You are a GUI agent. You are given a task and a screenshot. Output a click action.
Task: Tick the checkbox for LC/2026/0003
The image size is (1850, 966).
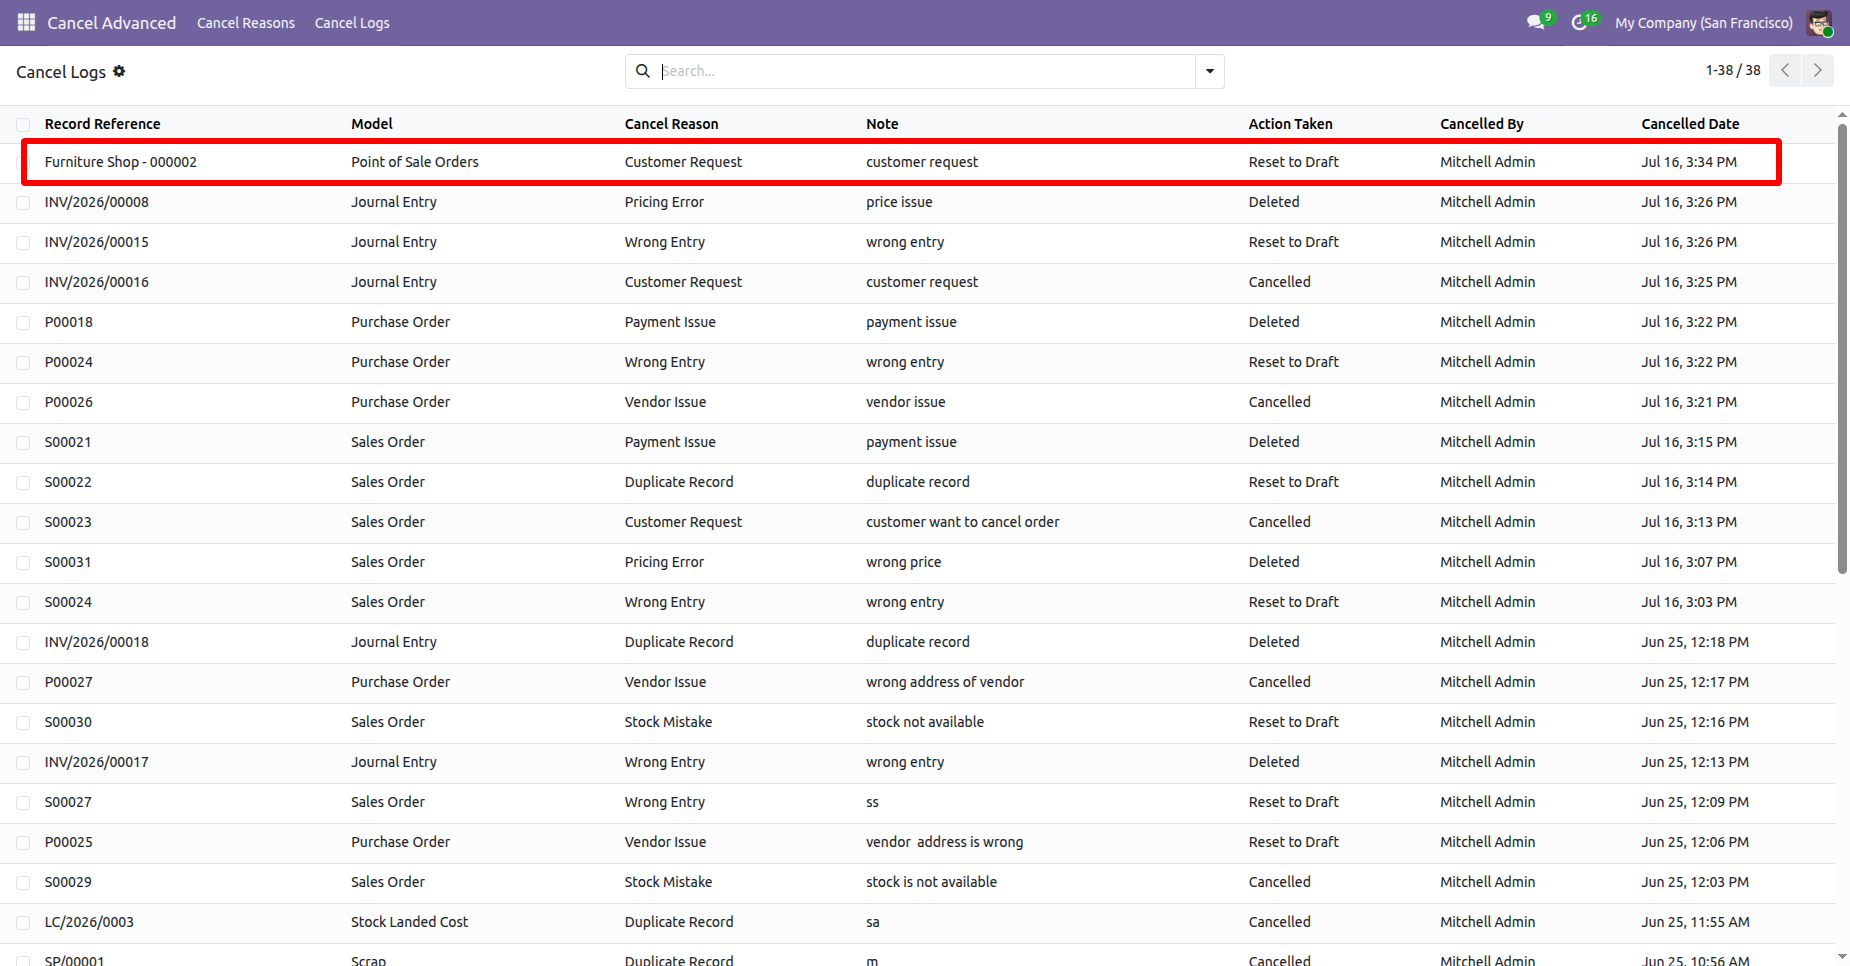[23, 922]
